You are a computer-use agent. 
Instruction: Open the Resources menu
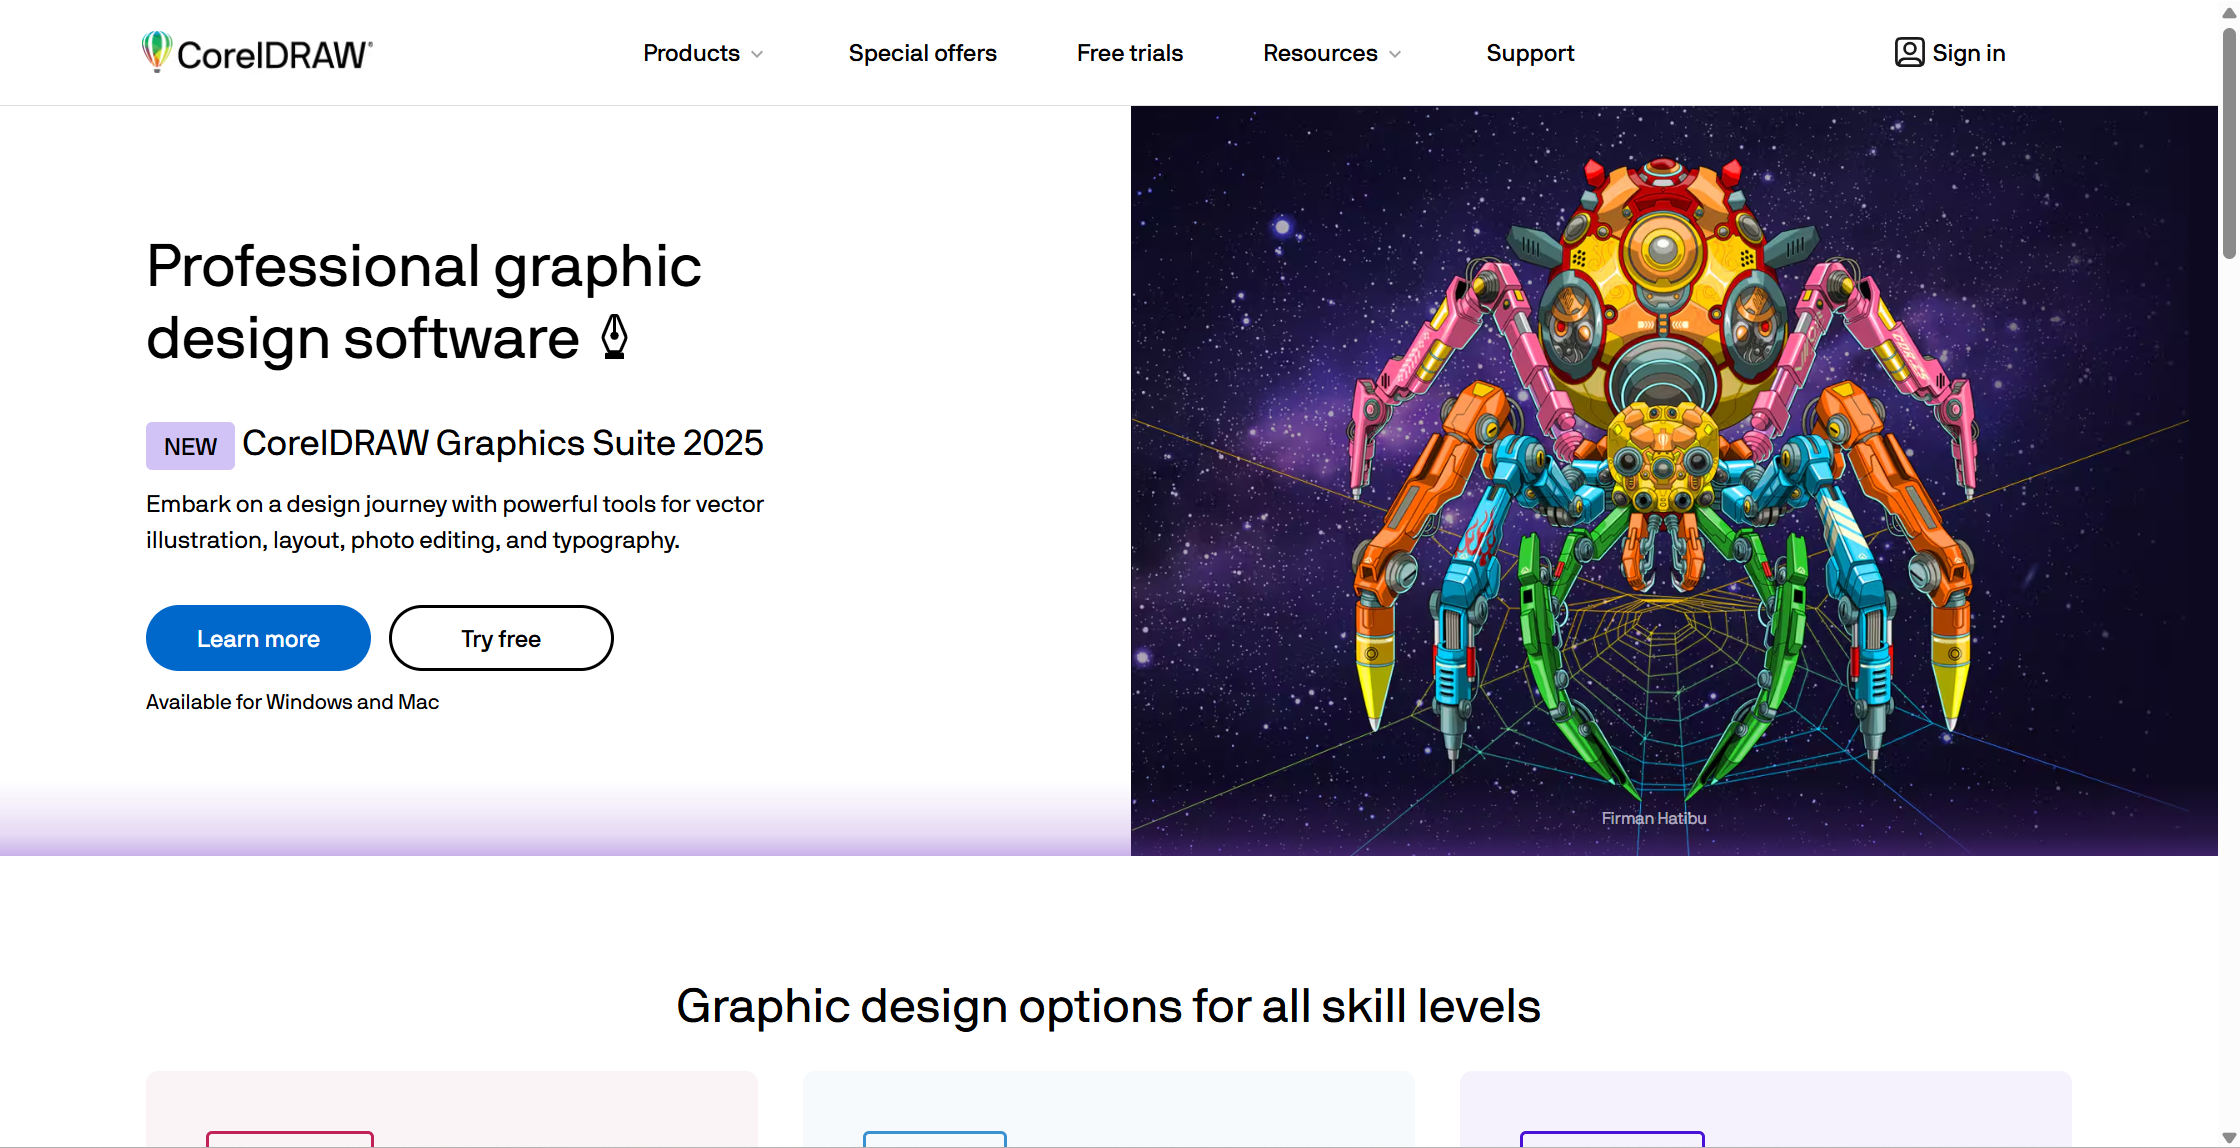1320,53
